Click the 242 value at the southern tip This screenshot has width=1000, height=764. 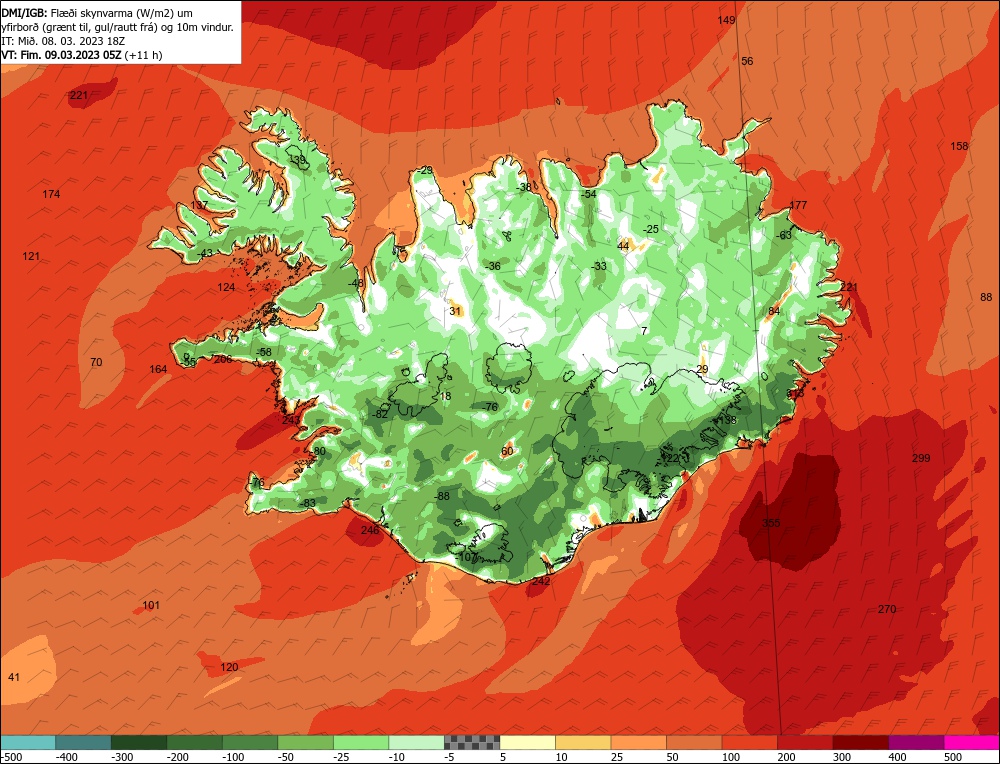click(x=541, y=581)
